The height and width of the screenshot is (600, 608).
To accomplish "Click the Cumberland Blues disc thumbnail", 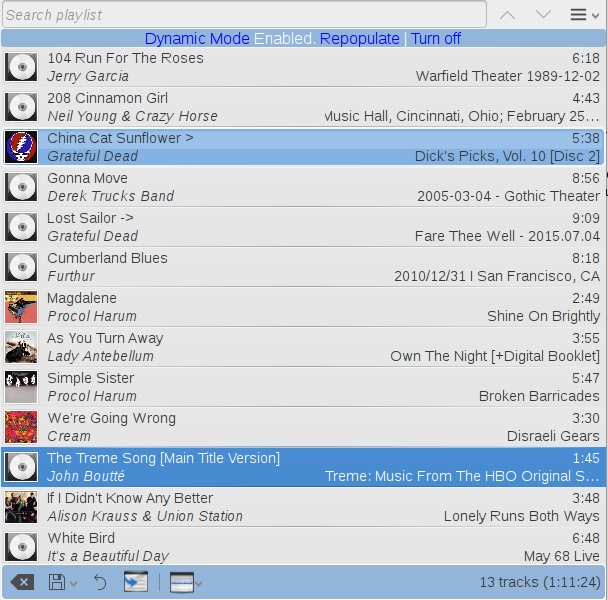I will (21, 267).
